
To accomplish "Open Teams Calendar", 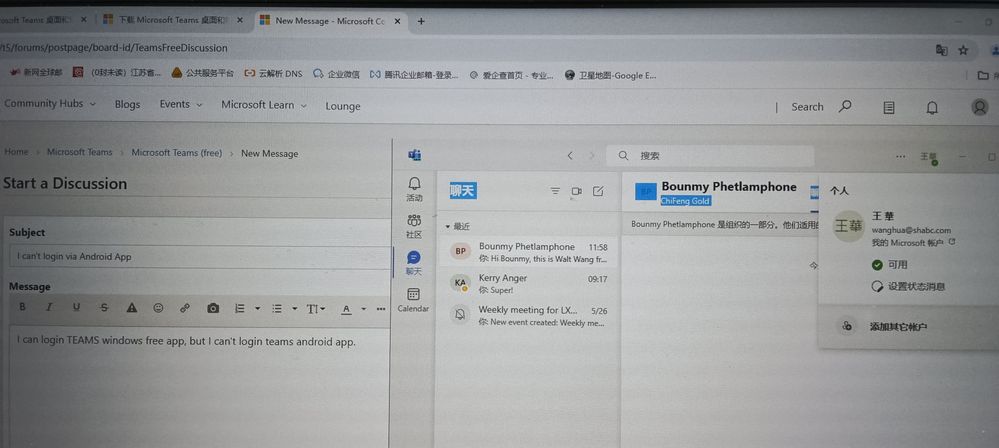I will click(413, 300).
